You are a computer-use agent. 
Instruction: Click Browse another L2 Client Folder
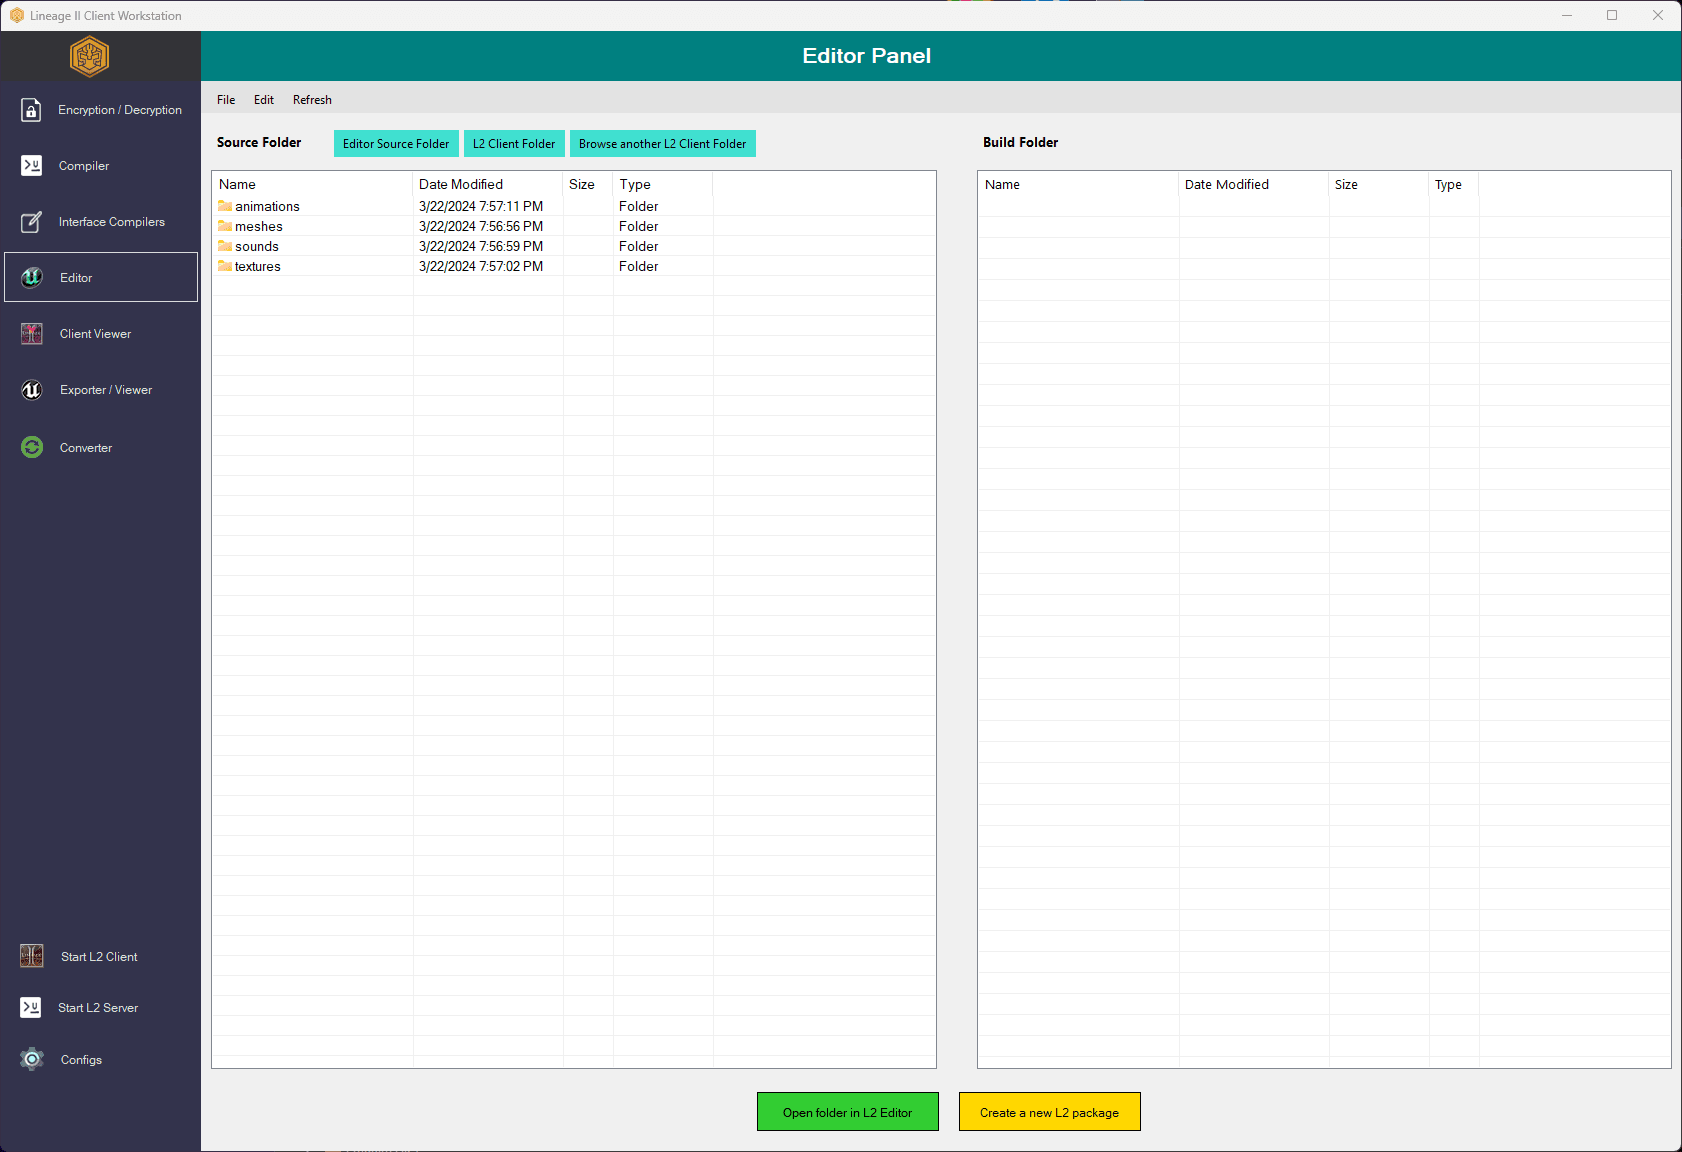coord(662,144)
